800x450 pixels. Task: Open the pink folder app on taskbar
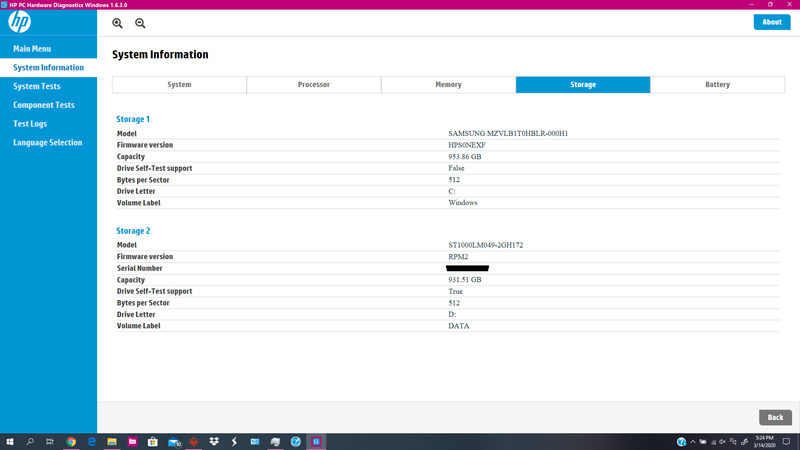pyautogui.click(x=132, y=442)
